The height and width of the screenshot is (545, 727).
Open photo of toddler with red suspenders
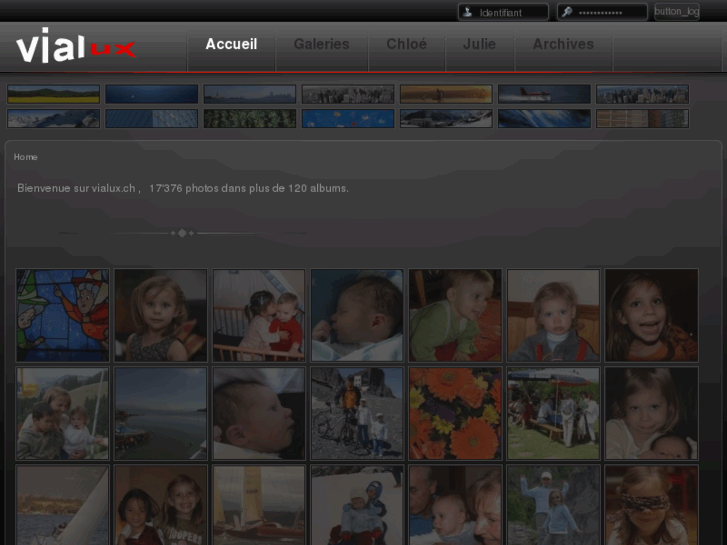pos(554,315)
